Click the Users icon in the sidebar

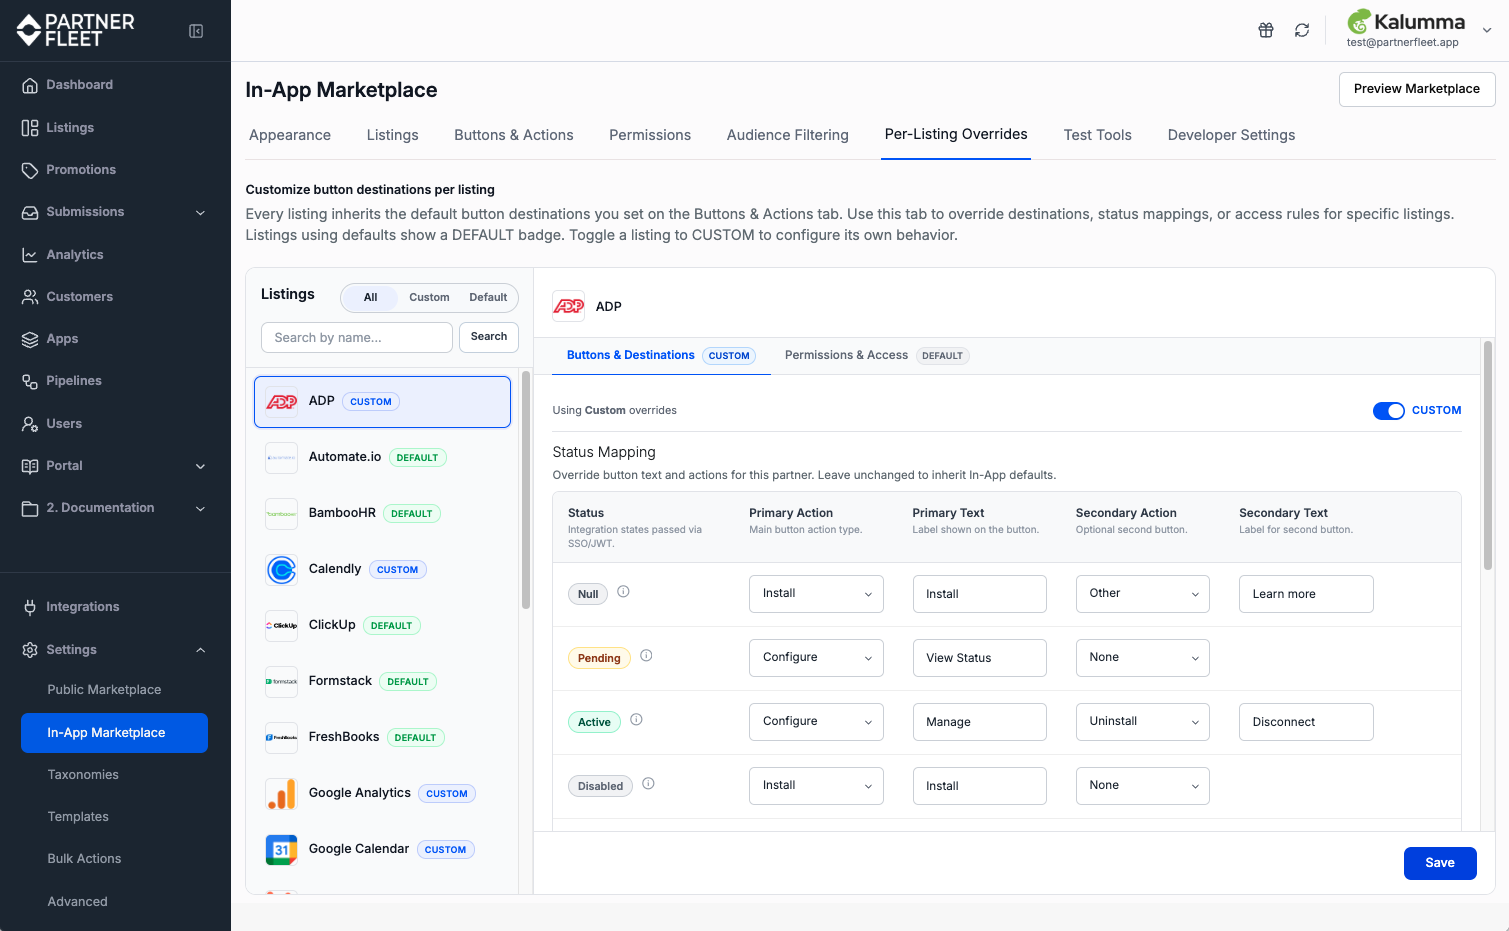click(30, 424)
